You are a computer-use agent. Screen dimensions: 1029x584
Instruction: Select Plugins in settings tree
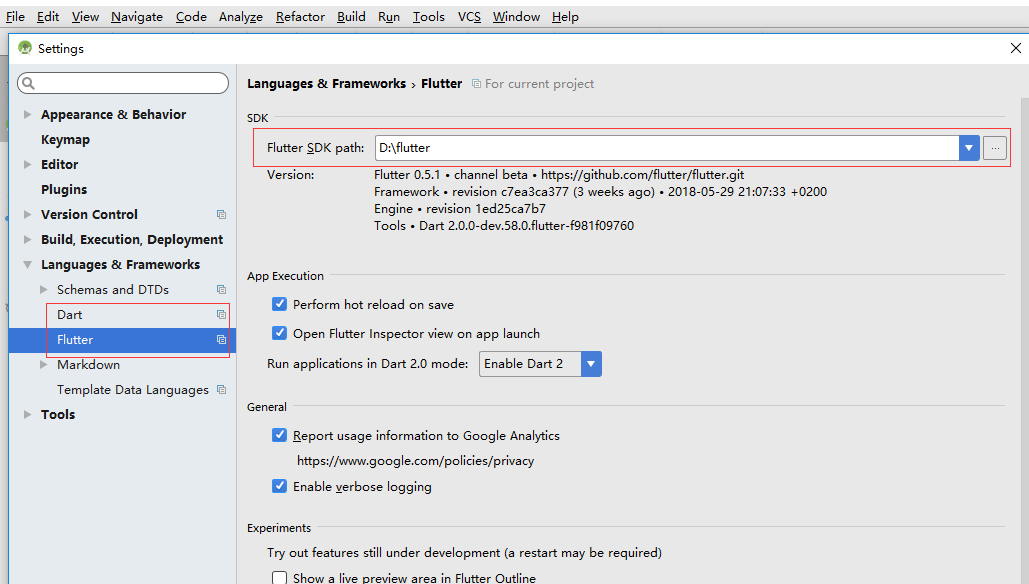point(64,189)
